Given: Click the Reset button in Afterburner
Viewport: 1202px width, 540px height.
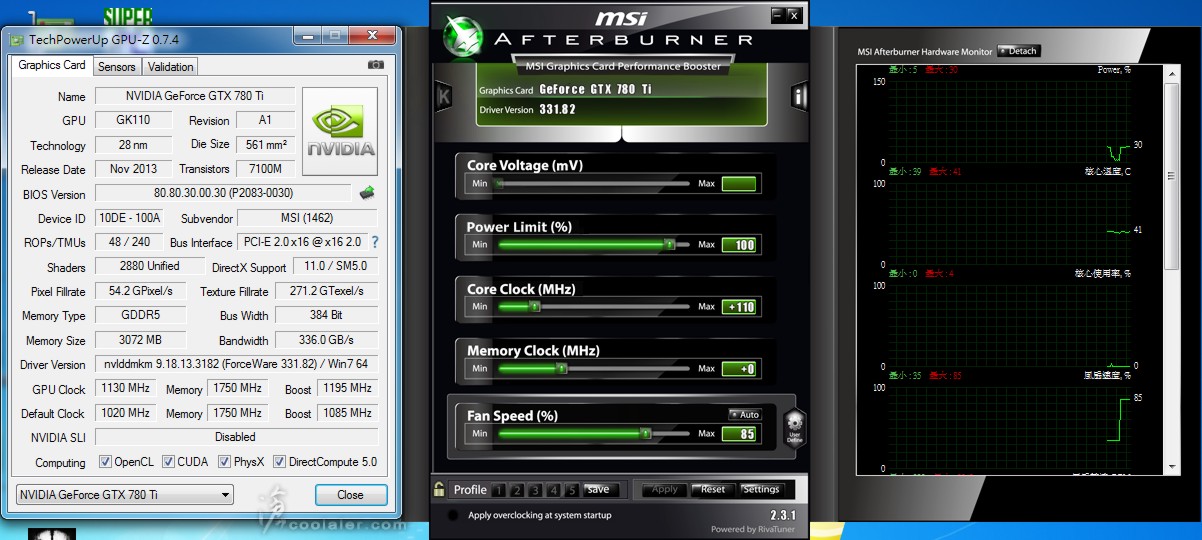Looking at the screenshot, I should [x=712, y=490].
